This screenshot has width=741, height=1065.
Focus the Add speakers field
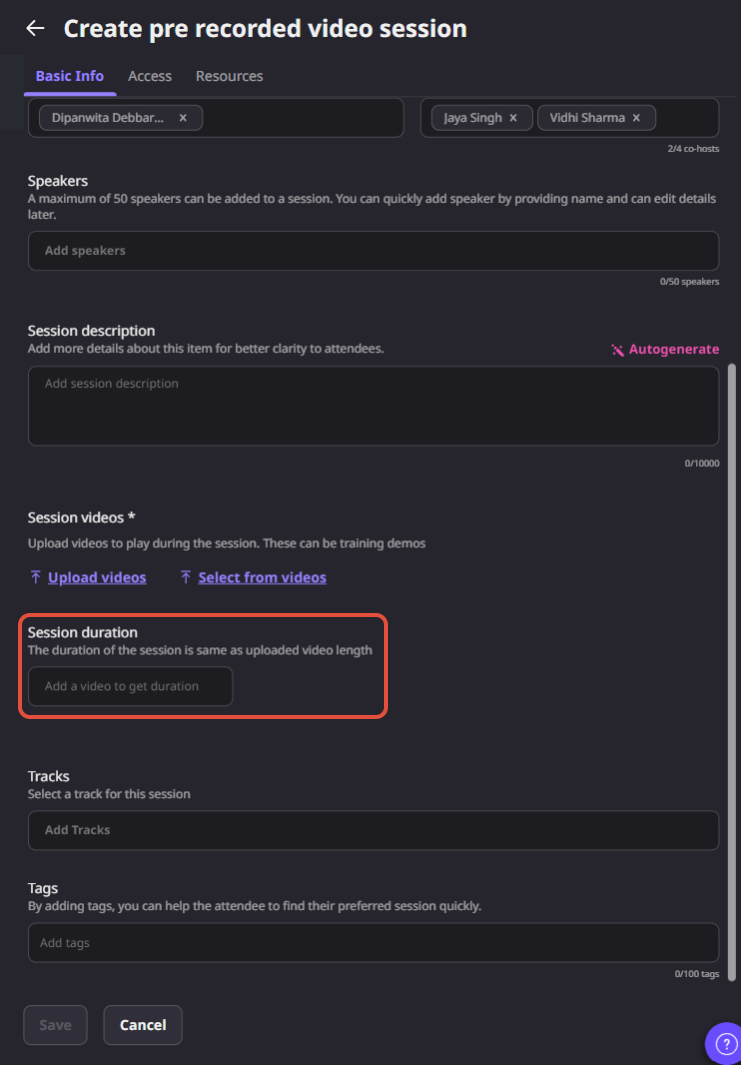click(373, 251)
